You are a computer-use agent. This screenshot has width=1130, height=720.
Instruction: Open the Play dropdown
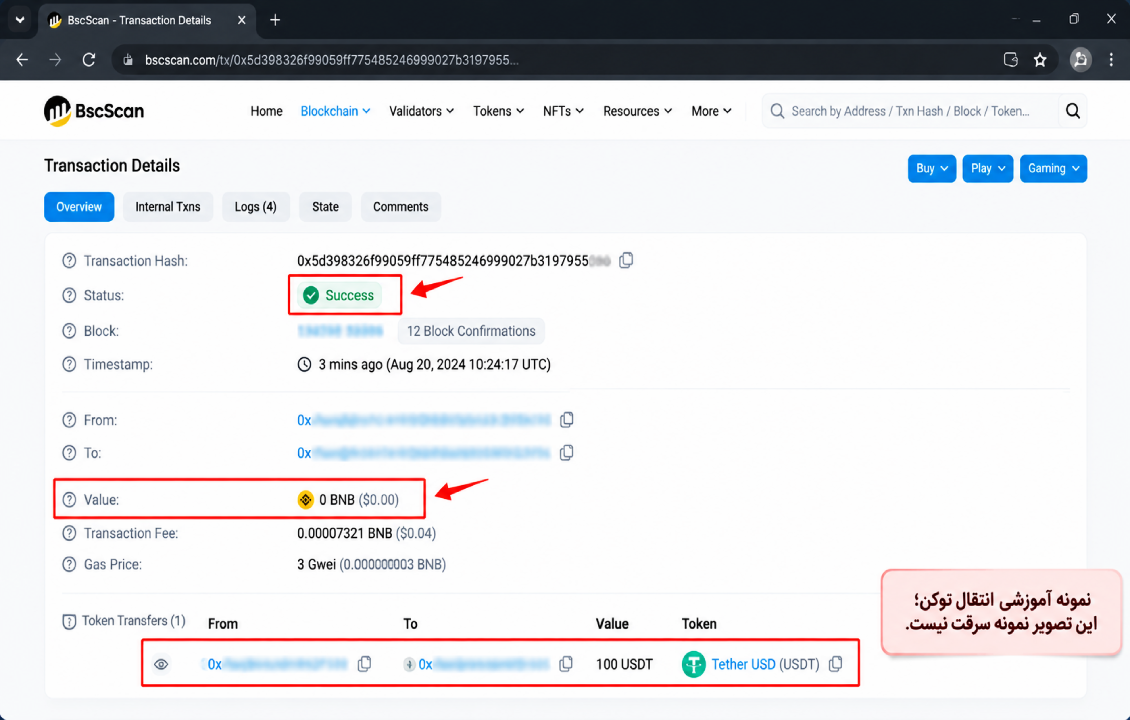coord(987,169)
